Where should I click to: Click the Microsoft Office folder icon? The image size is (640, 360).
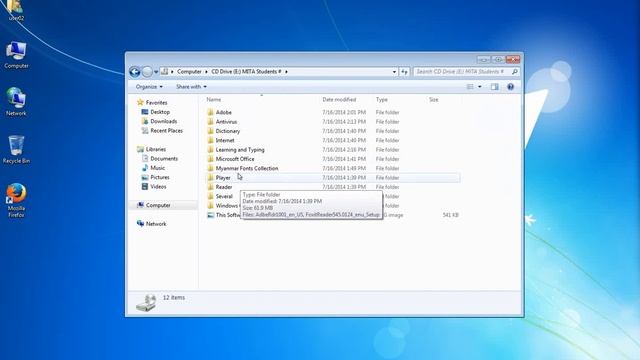210,159
